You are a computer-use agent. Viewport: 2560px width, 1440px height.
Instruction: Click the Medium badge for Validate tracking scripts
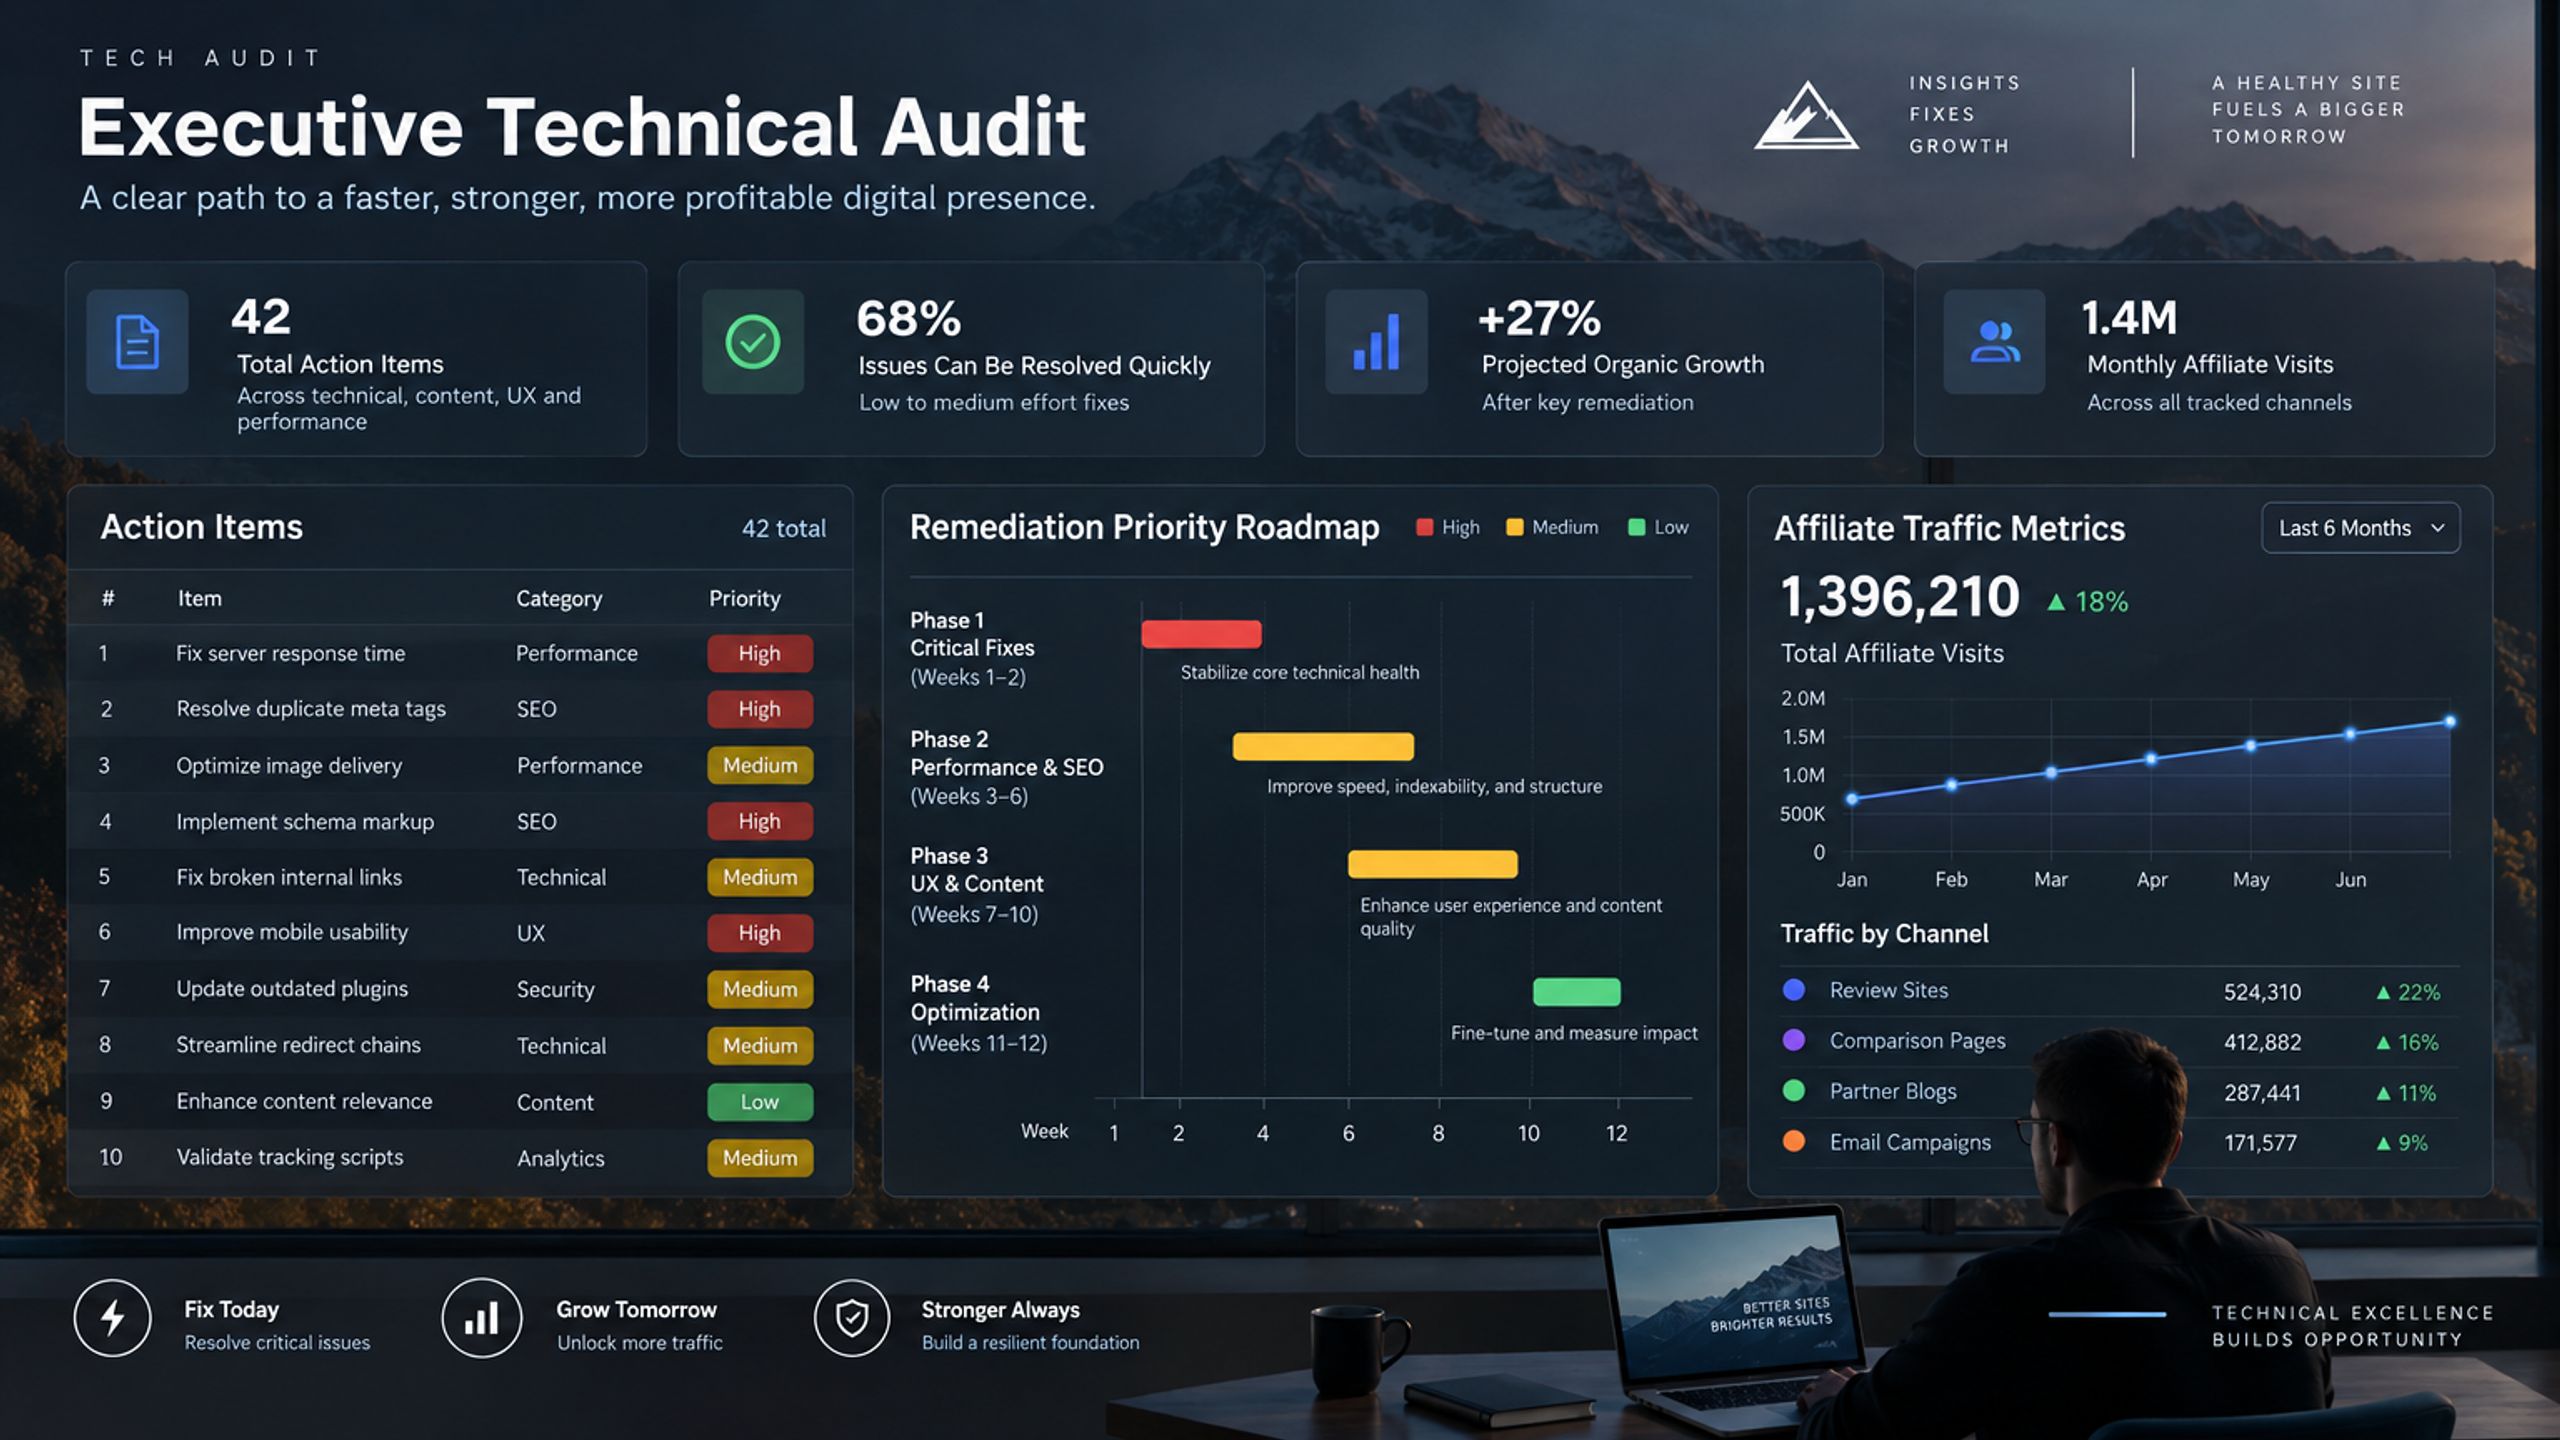760,1158
